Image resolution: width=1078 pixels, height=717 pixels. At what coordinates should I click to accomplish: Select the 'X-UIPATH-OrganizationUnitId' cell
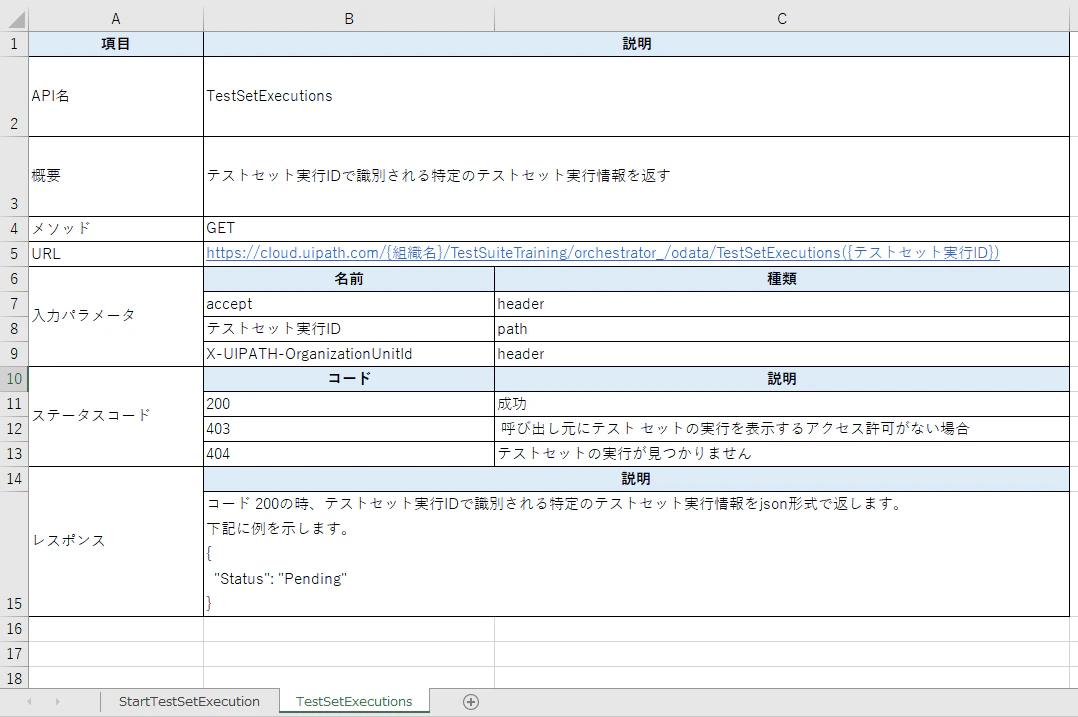[349, 354]
